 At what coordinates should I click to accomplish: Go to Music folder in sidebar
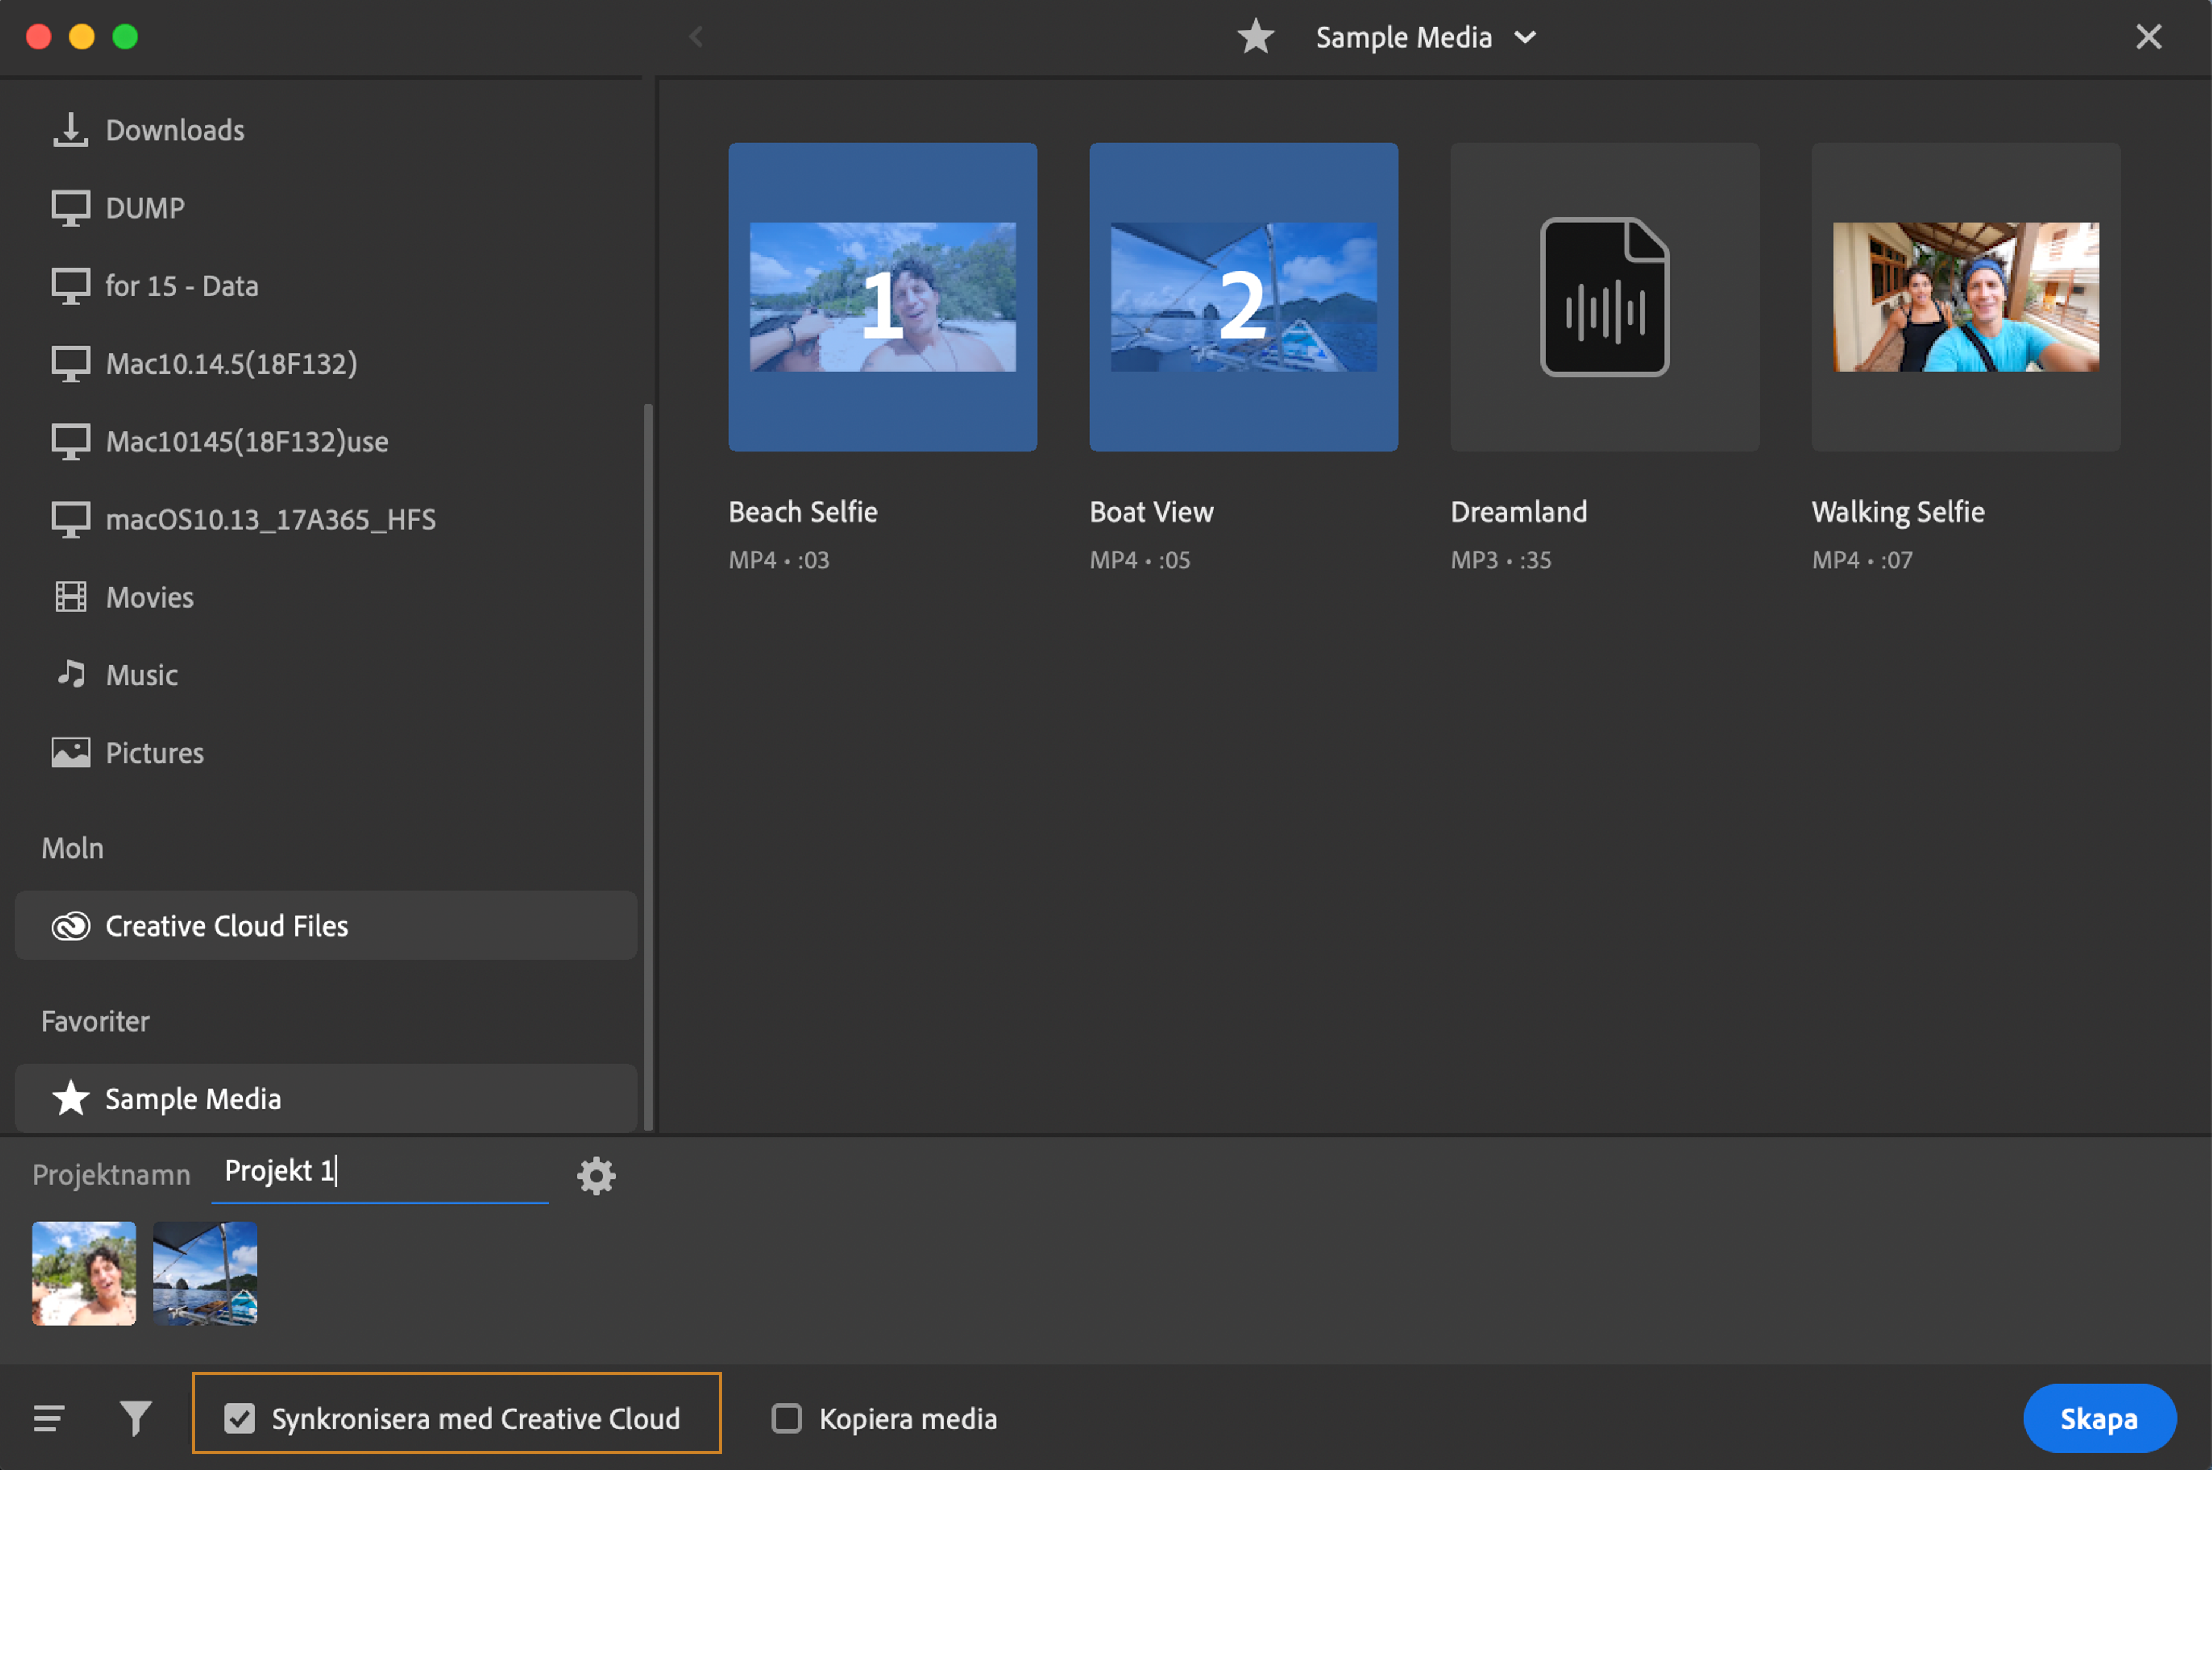coord(141,675)
